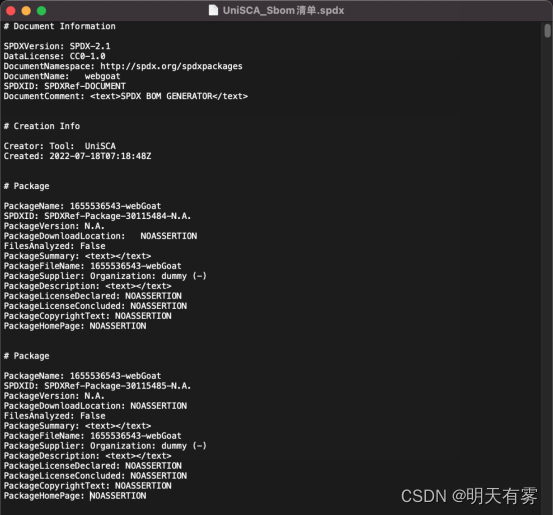Click the yellow minimize window button
553x515 pixels.
point(26,11)
